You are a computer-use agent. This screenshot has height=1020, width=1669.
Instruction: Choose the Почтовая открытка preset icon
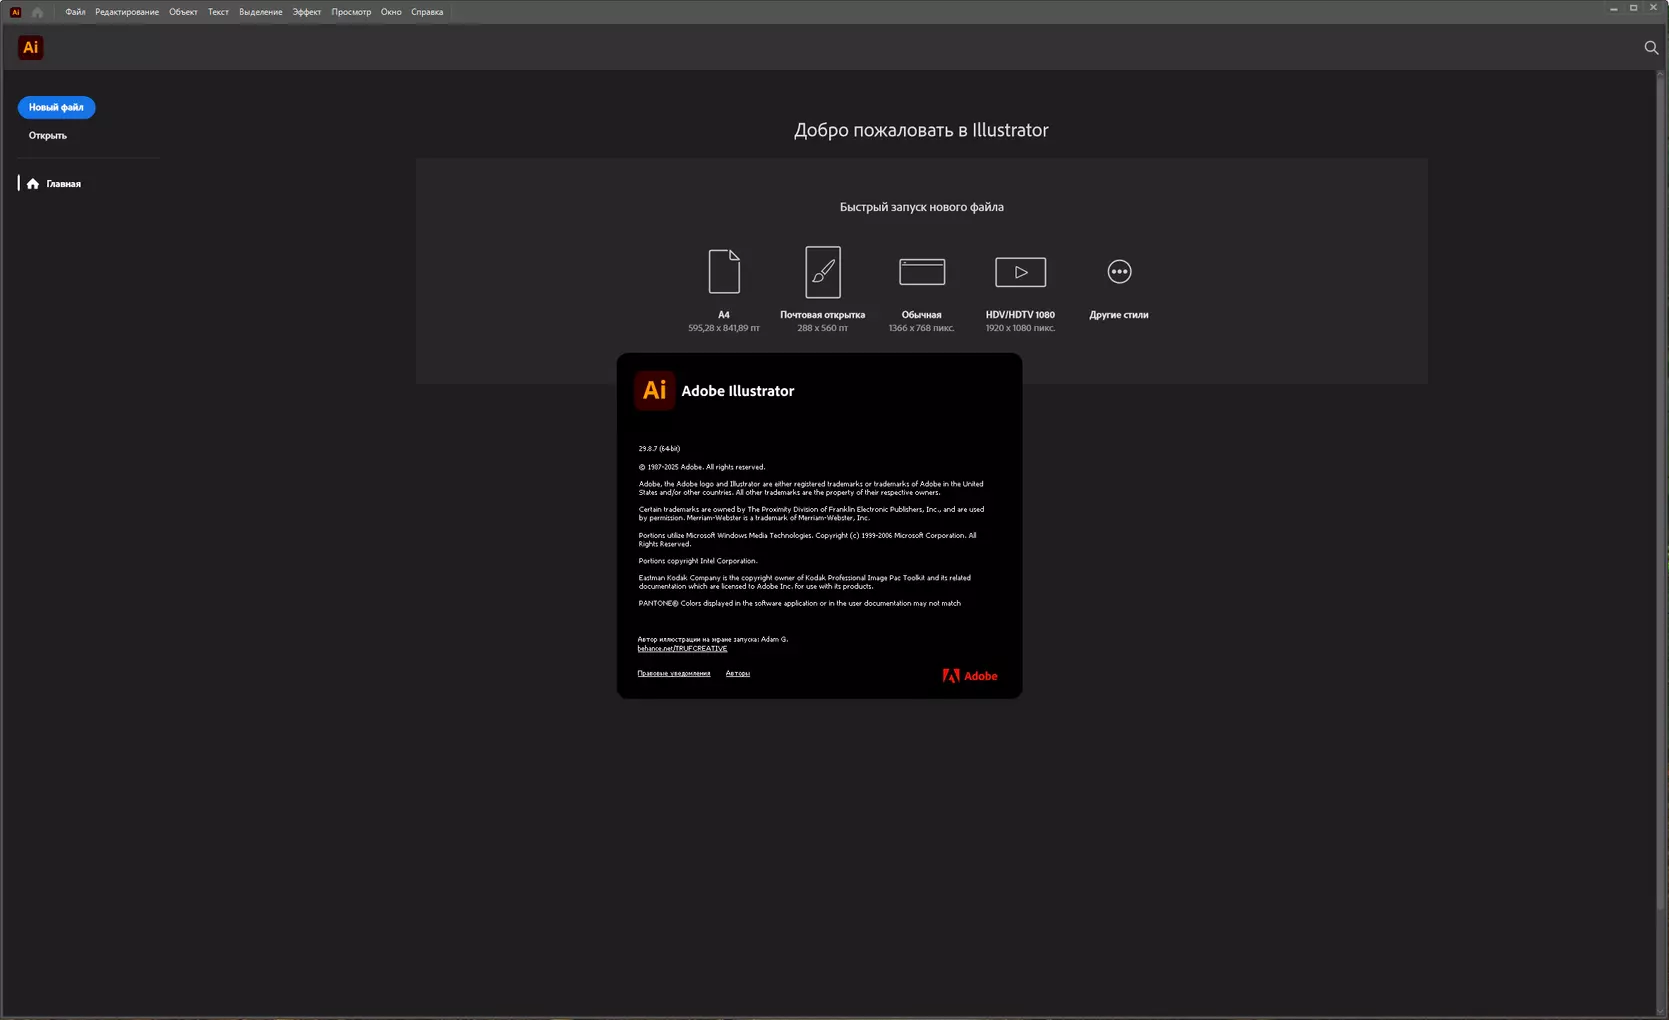(x=823, y=271)
